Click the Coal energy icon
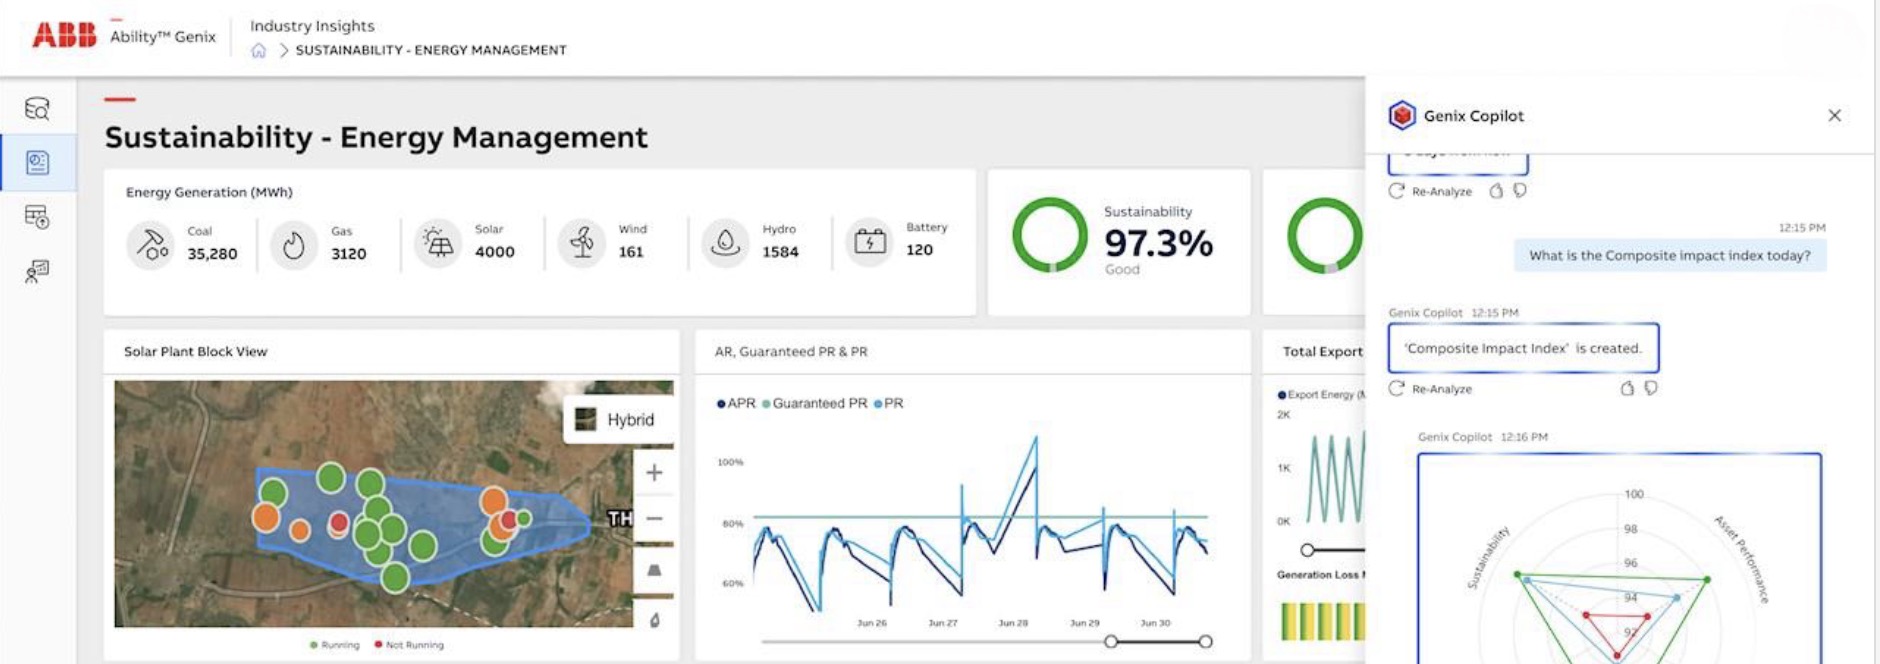Viewport: 1880px width, 664px height. point(151,244)
